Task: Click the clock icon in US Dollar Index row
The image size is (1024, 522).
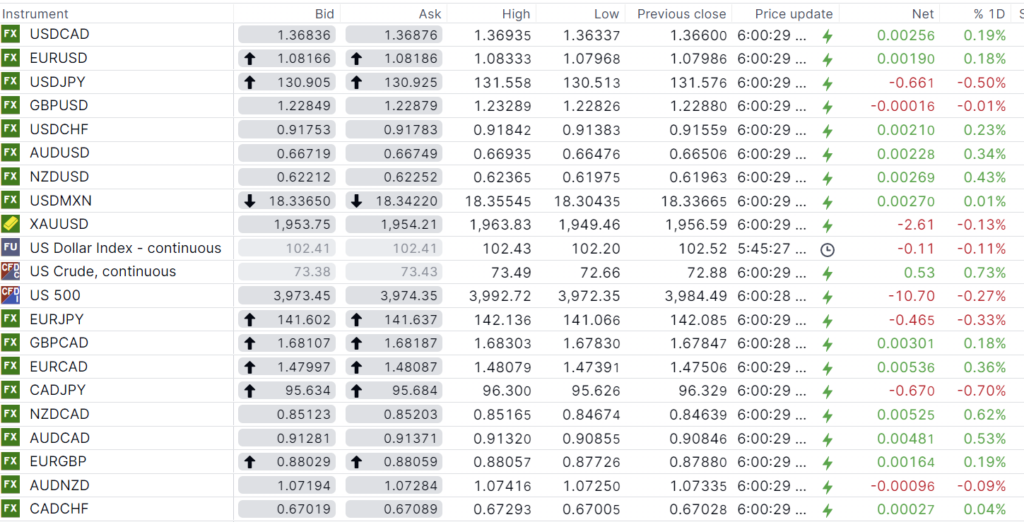Action: (x=827, y=249)
